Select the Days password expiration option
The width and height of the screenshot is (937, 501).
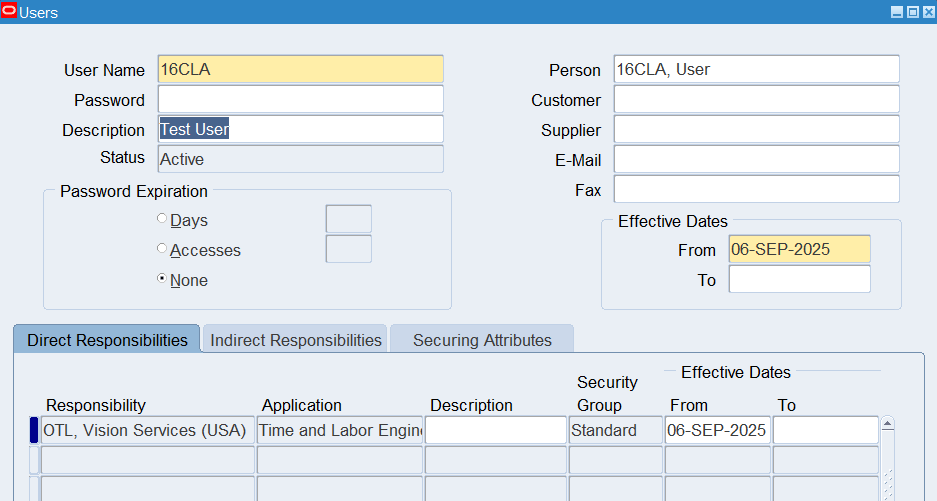[x=162, y=220]
